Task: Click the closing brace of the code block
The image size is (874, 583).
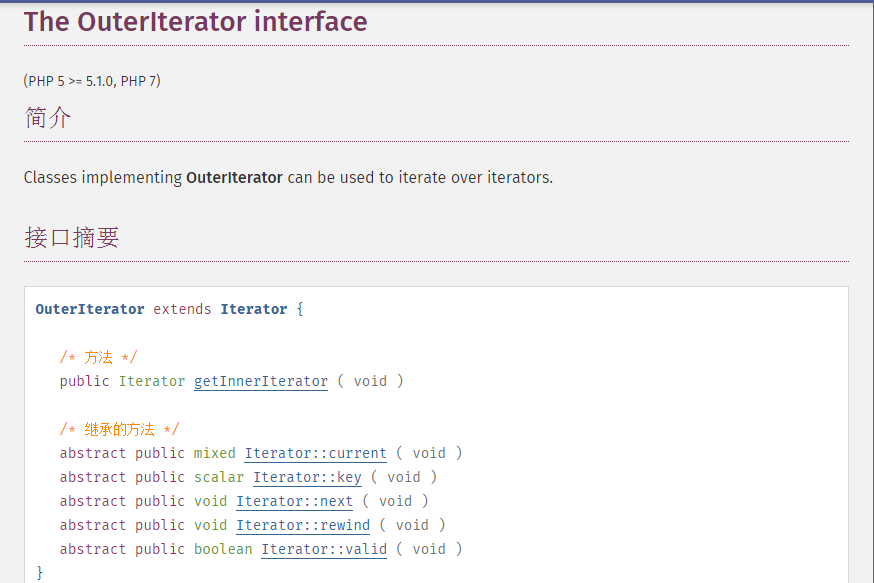Action: (x=38, y=571)
